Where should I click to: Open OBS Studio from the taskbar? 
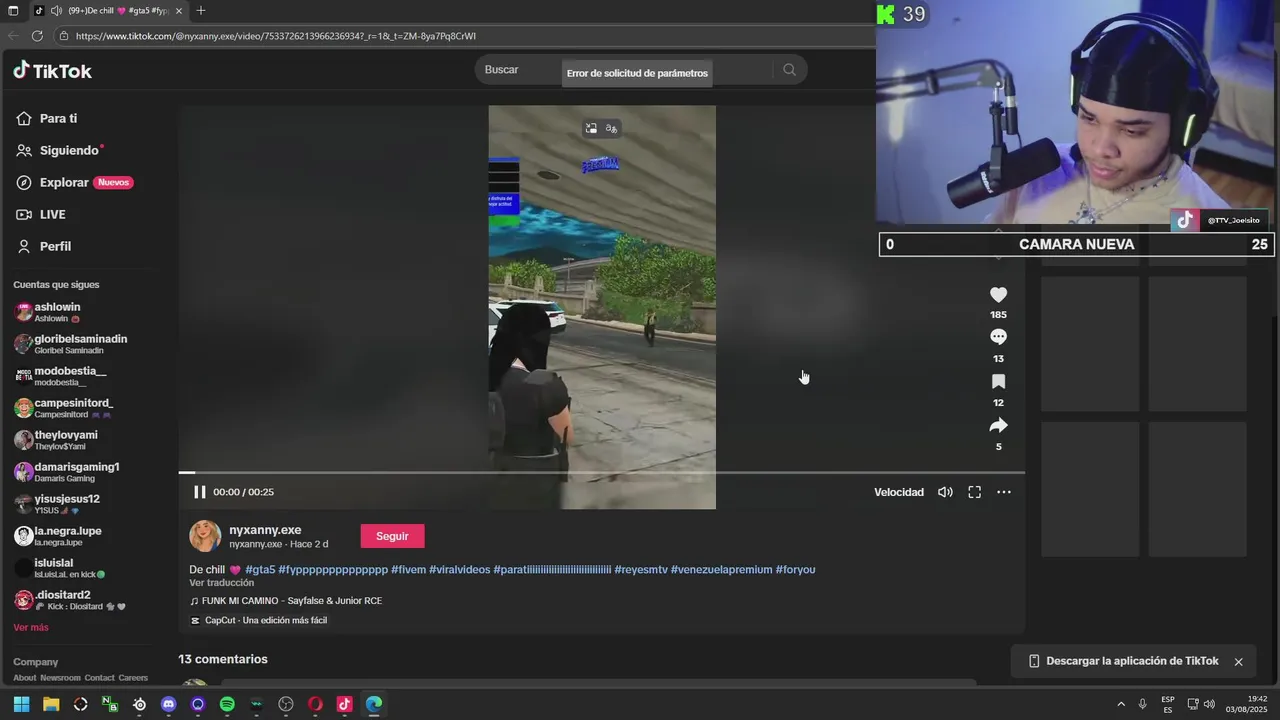click(286, 704)
